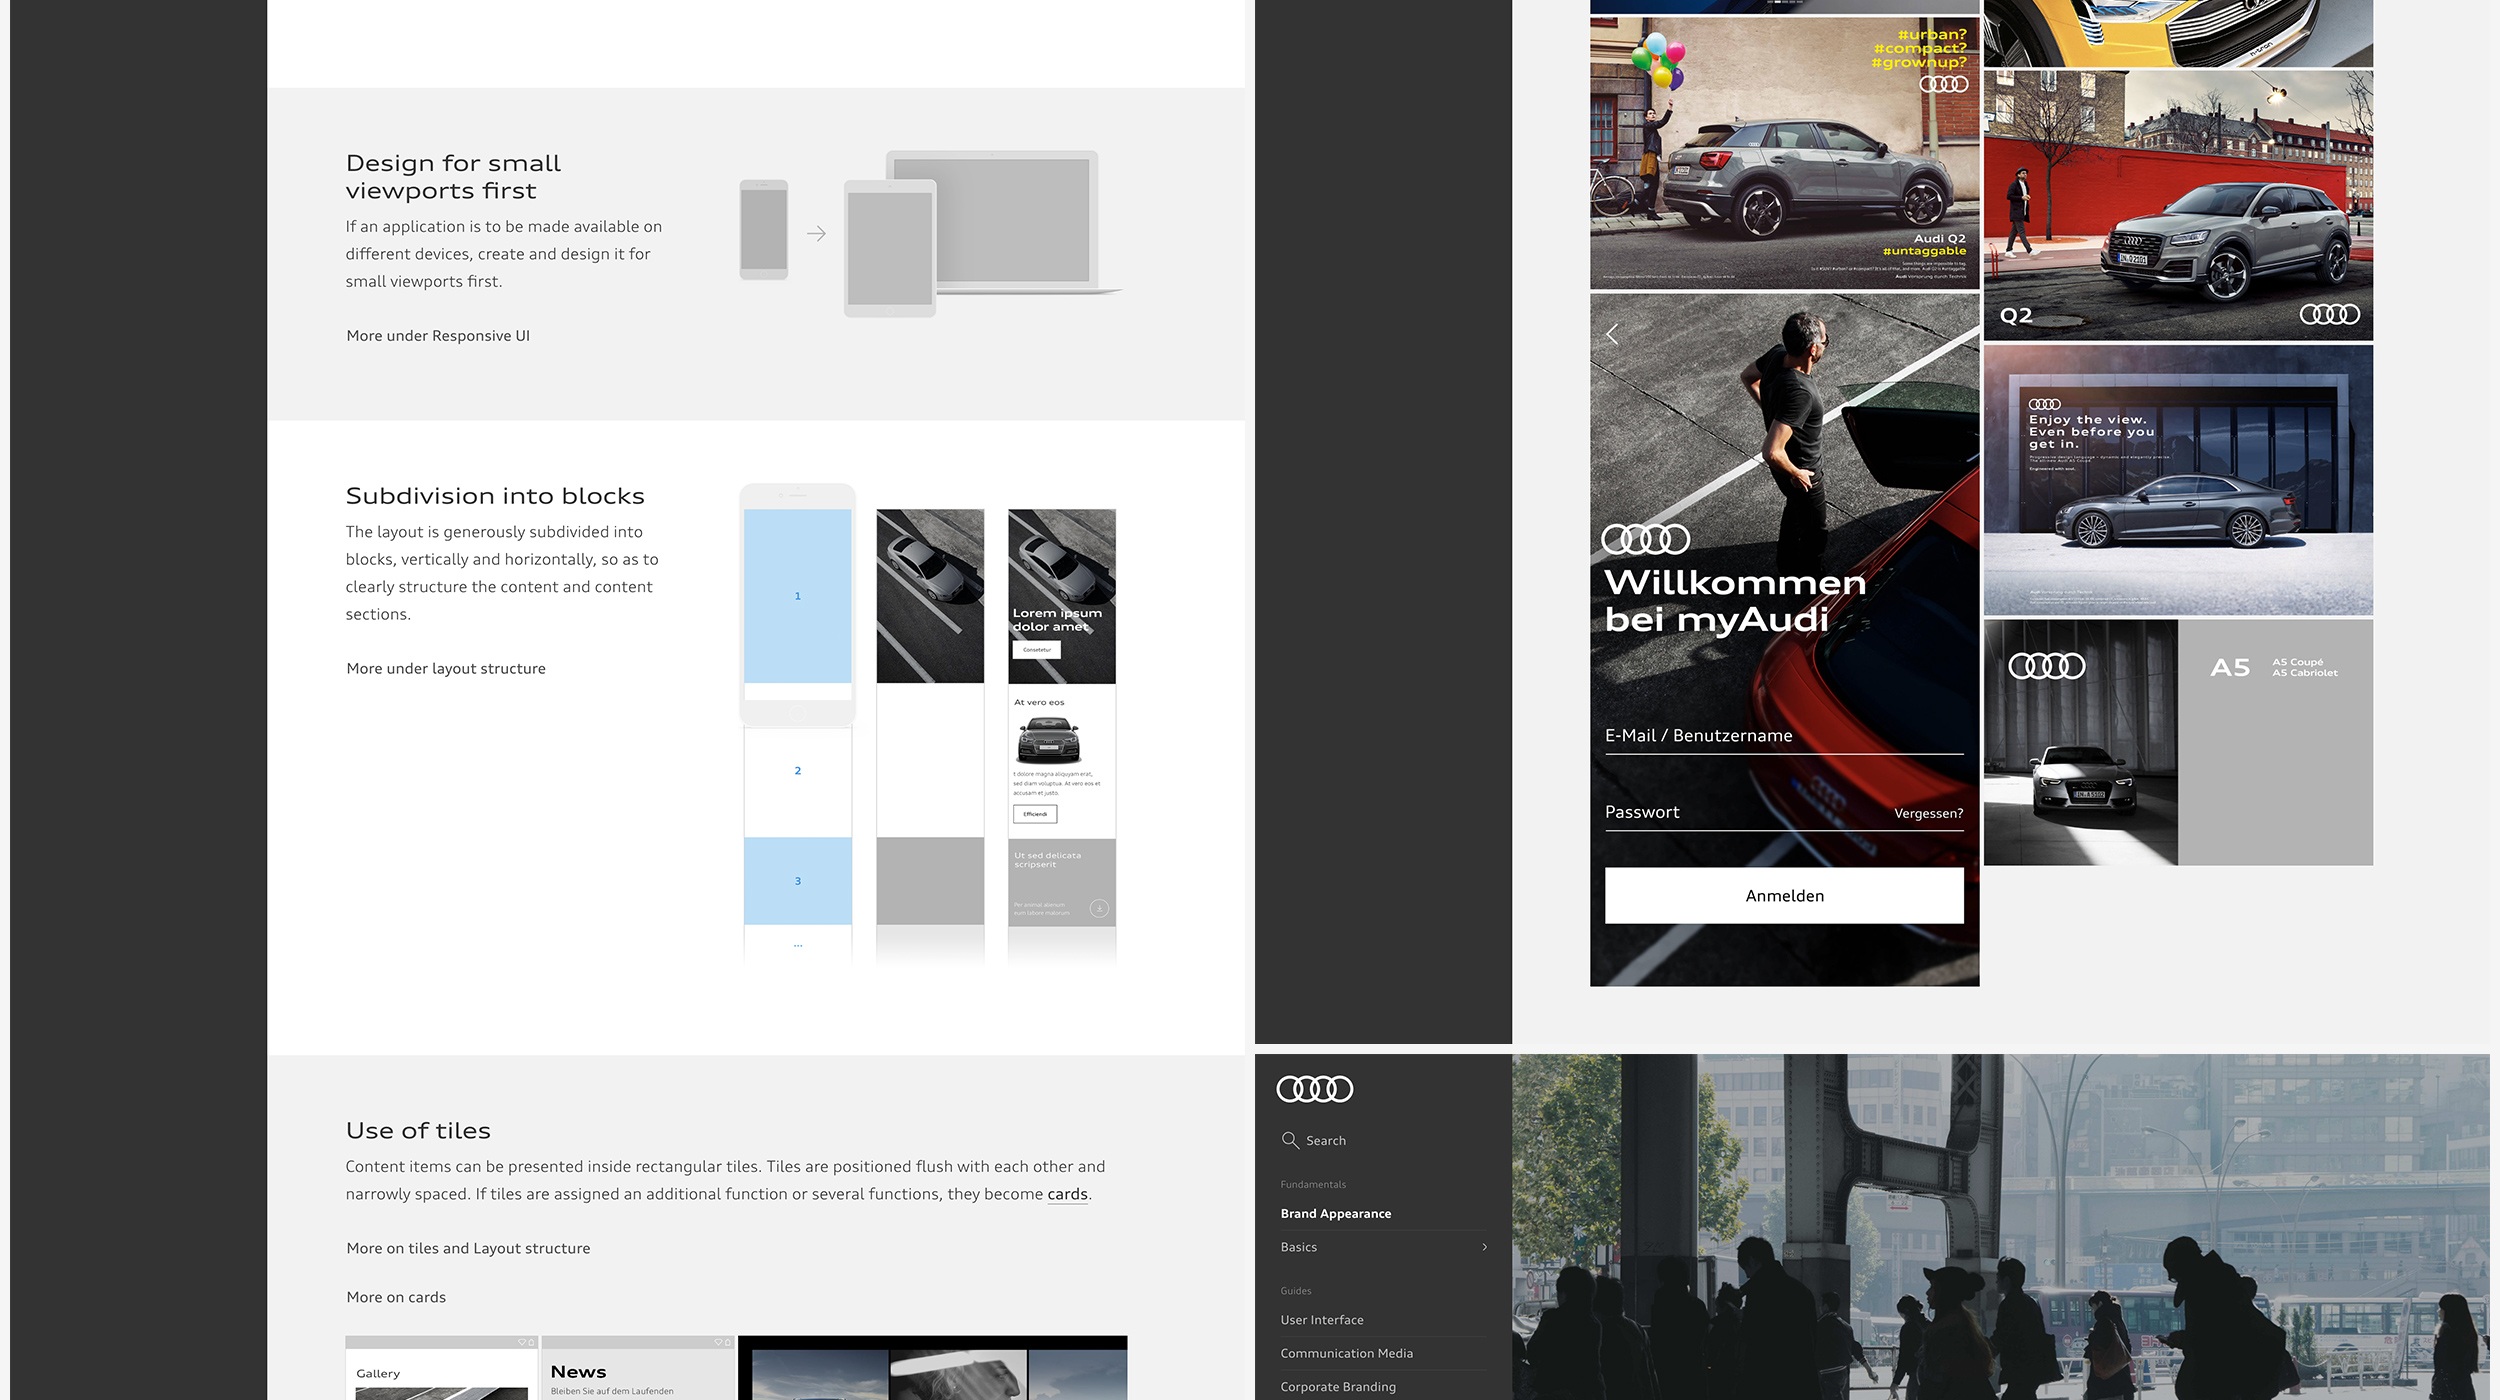The width and height of the screenshot is (2500, 1400).
Task: Click the Audi rings above Willkommen bei myAudi
Action: [x=1645, y=539]
